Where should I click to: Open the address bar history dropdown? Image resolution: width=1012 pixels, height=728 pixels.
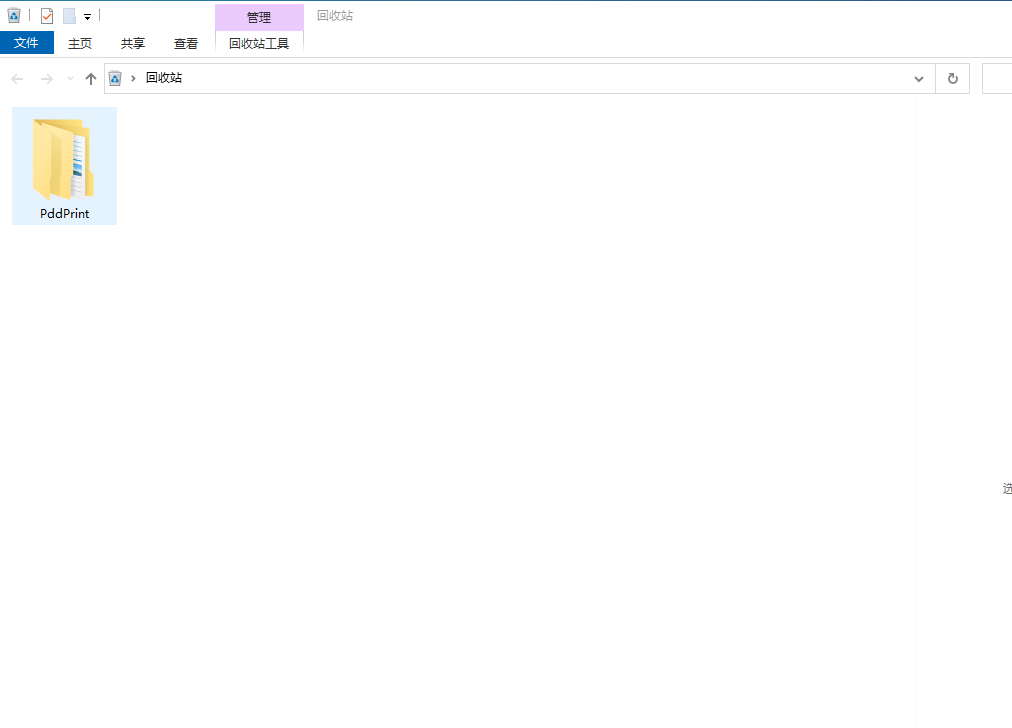[x=919, y=79]
